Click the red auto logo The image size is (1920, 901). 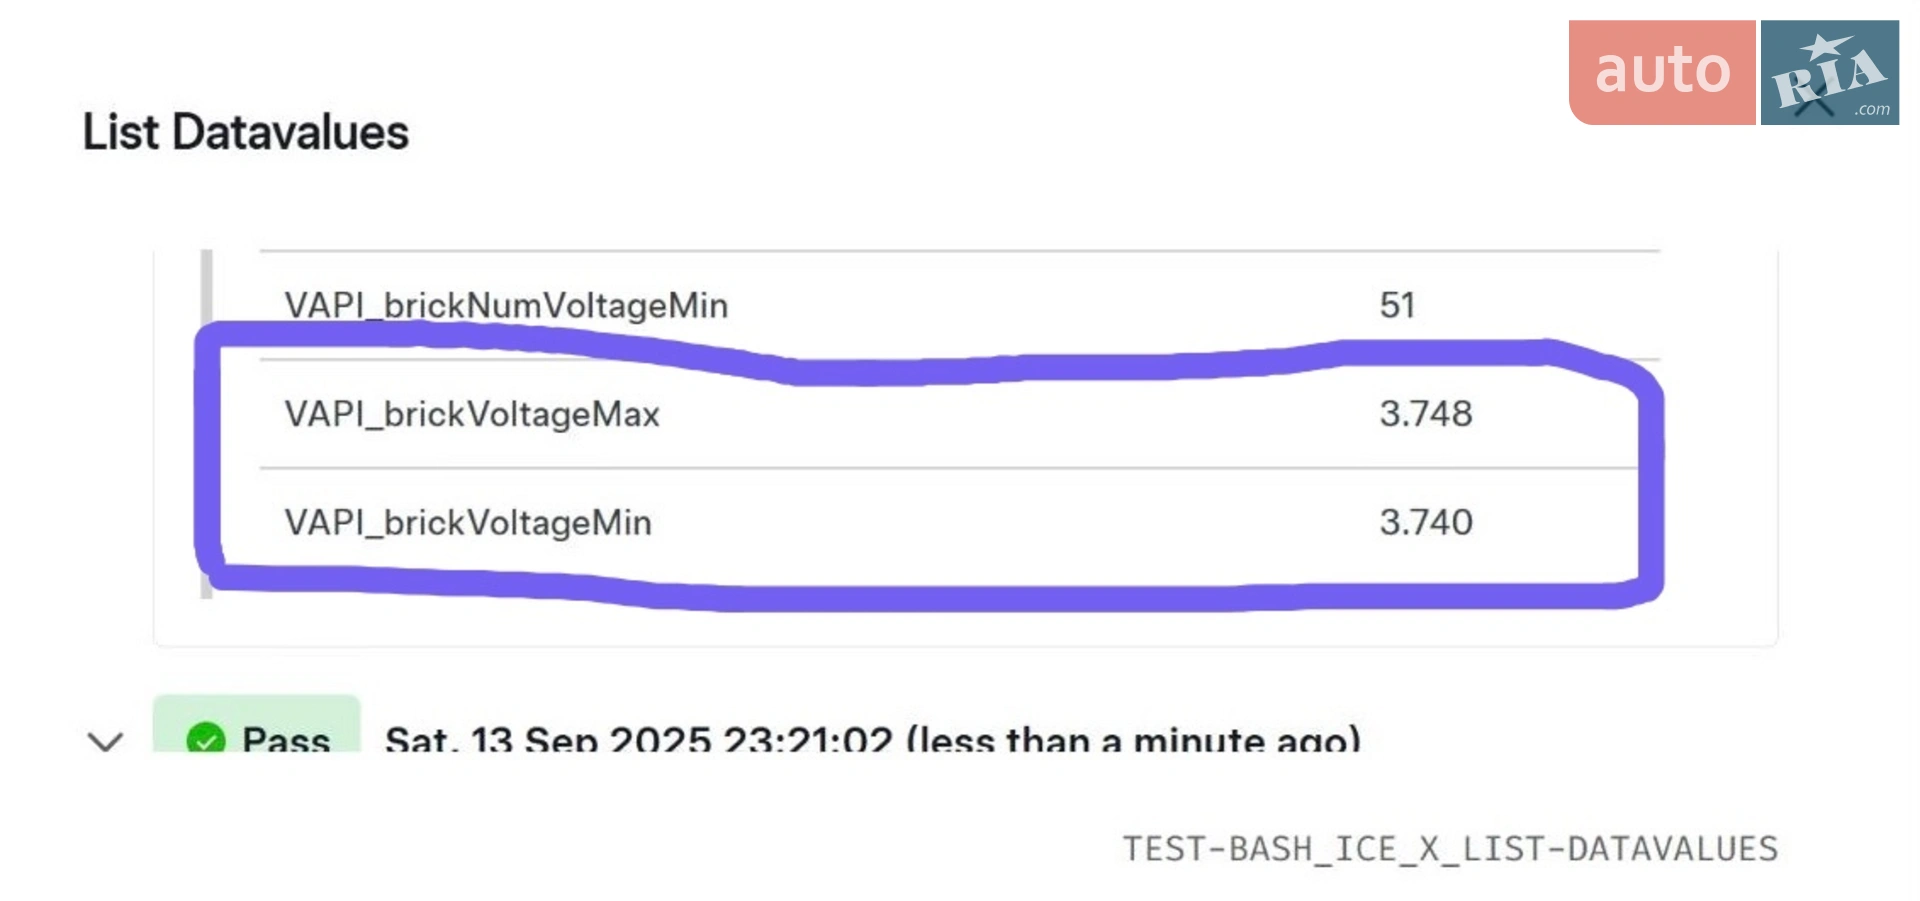tap(1662, 72)
